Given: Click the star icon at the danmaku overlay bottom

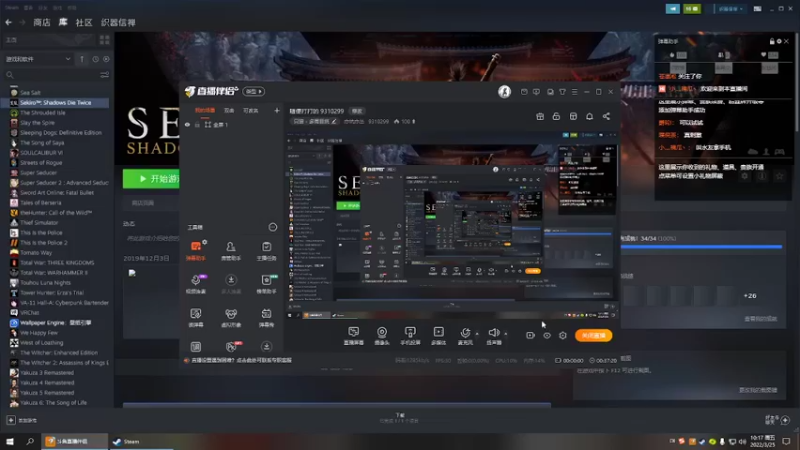Looking at the screenshot, I should [x=779, y=176].
